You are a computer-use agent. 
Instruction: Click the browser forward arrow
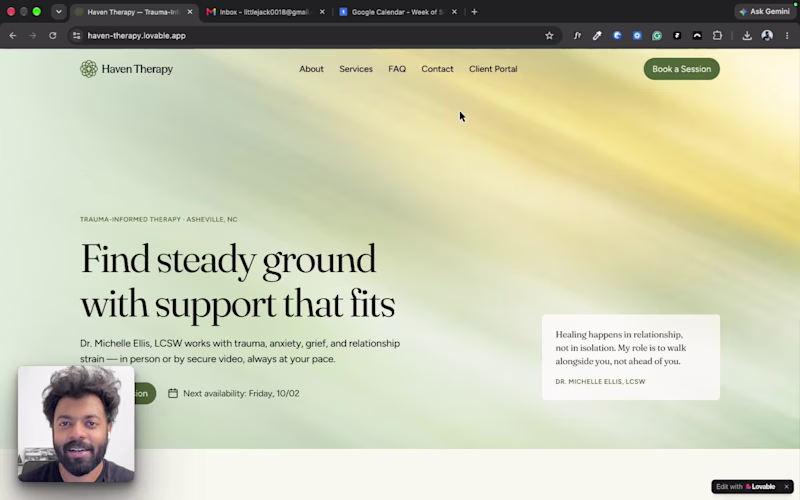coord(33,36)
